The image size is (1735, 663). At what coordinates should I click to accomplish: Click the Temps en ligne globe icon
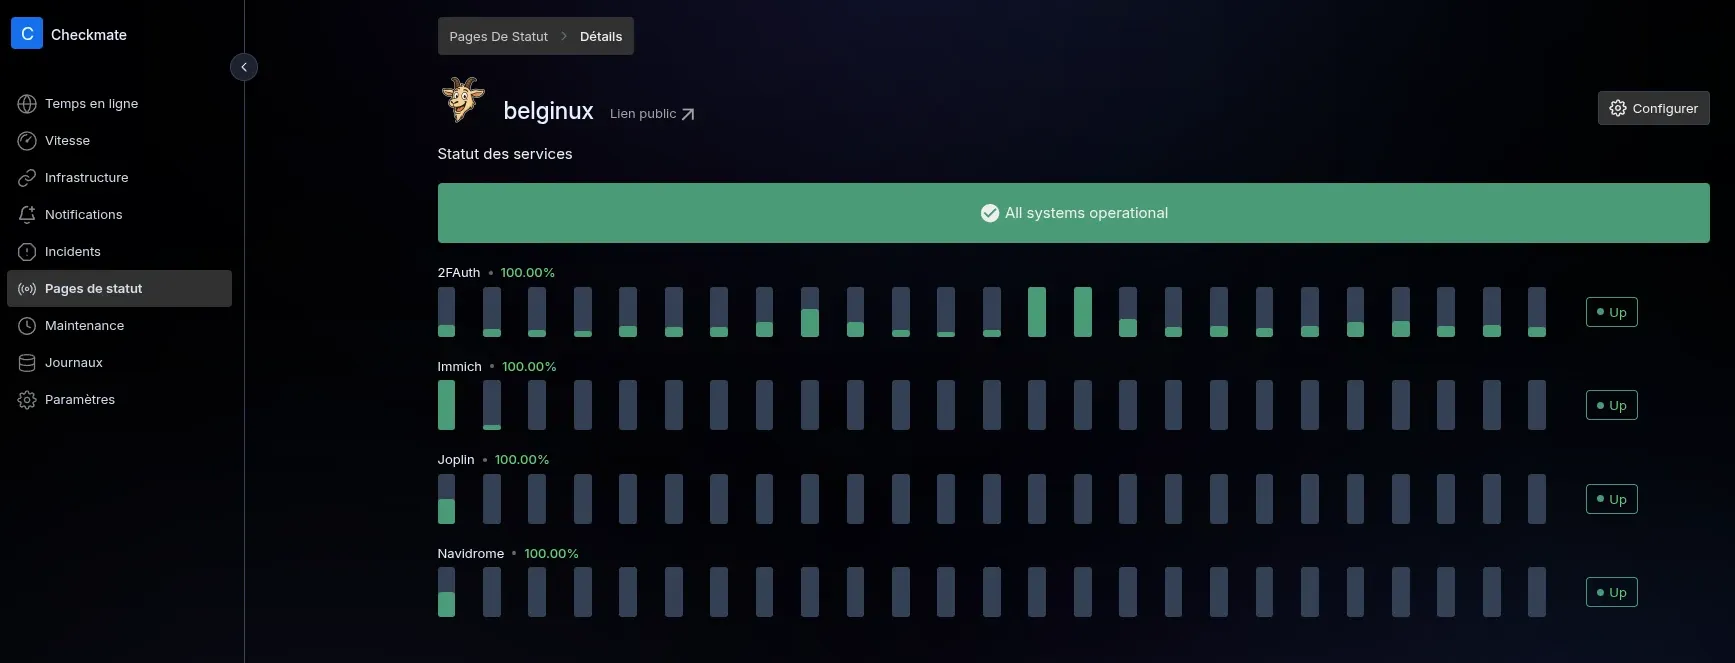(x=27, y=104)
